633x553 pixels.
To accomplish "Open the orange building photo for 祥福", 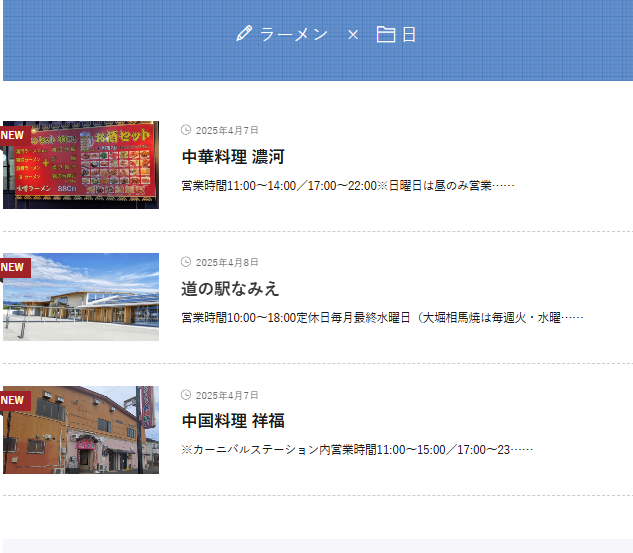I will point(81,430).
